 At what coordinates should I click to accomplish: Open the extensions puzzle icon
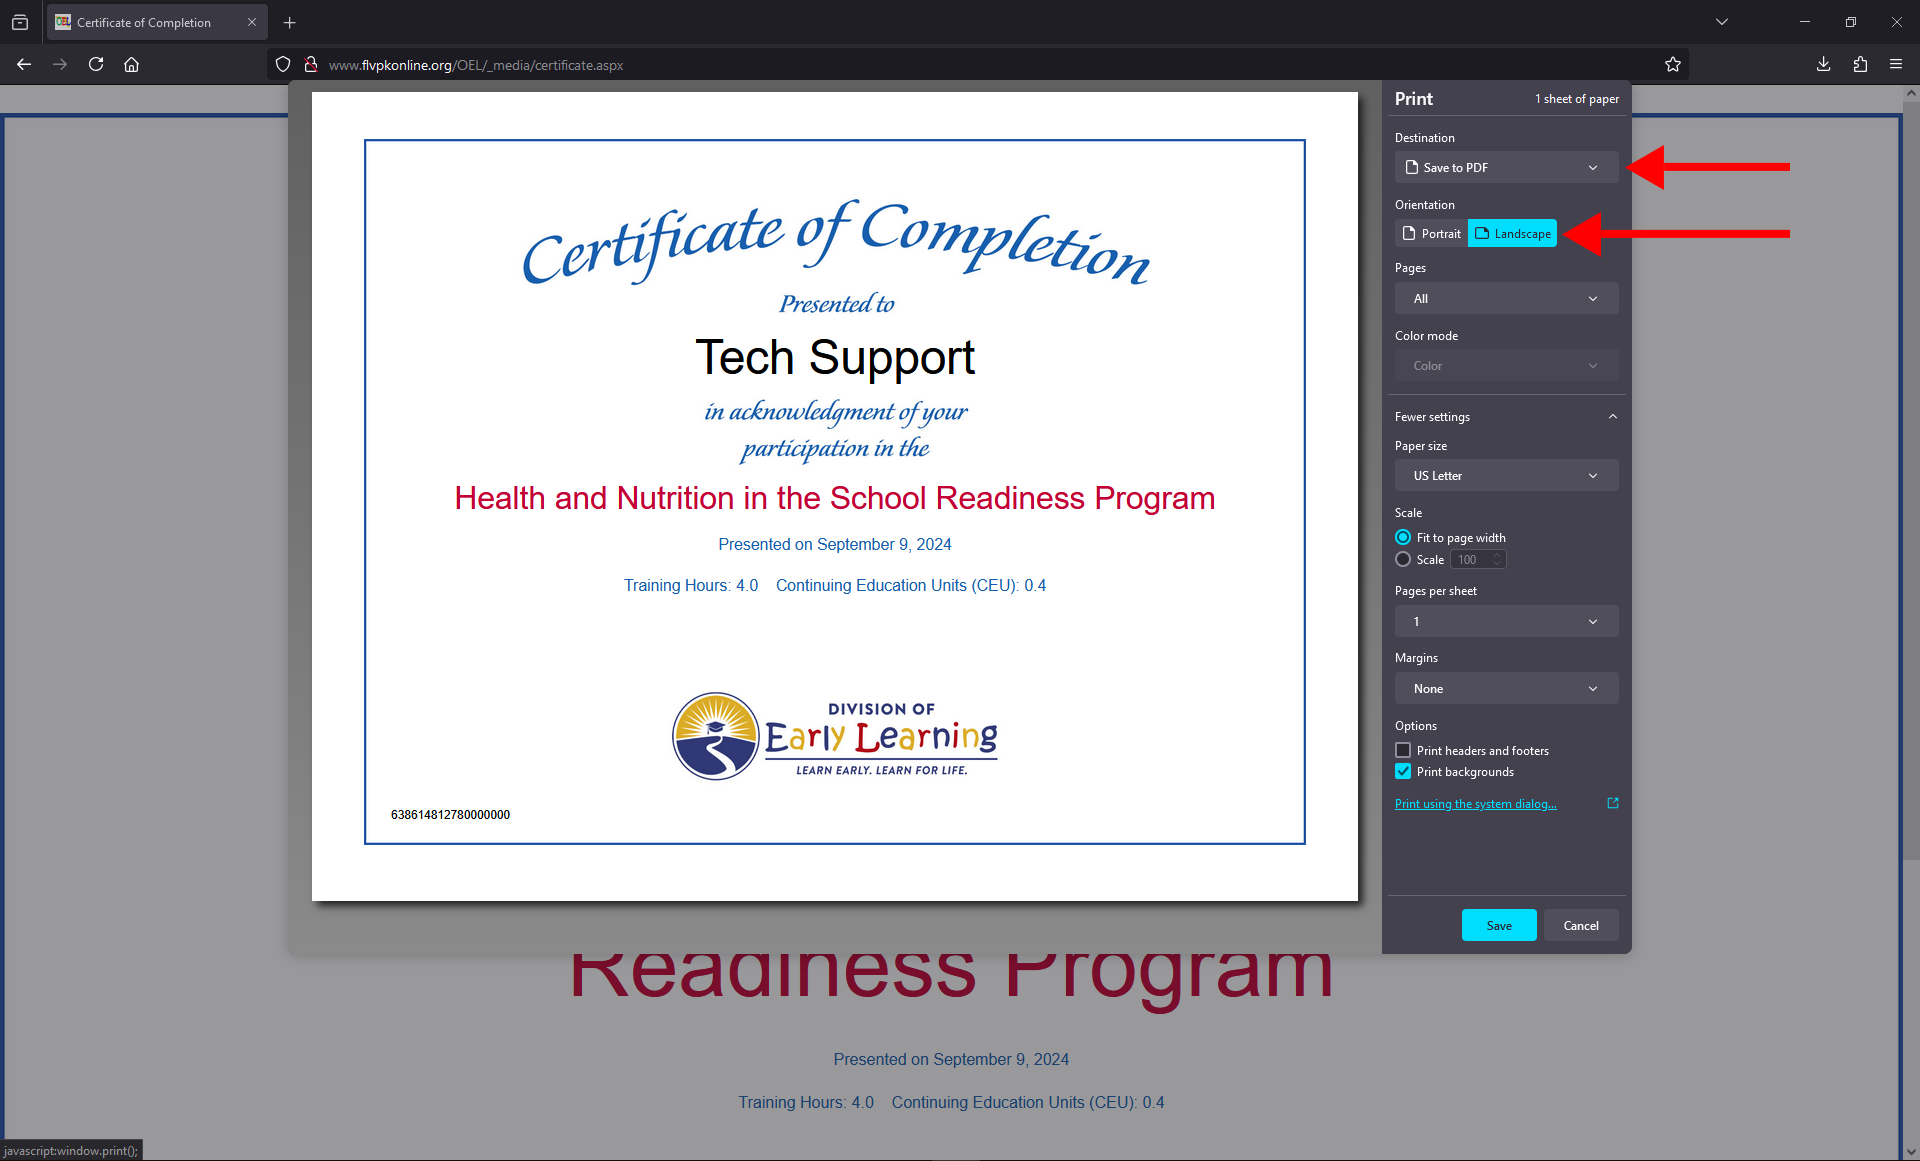[x=1860, y=64]
